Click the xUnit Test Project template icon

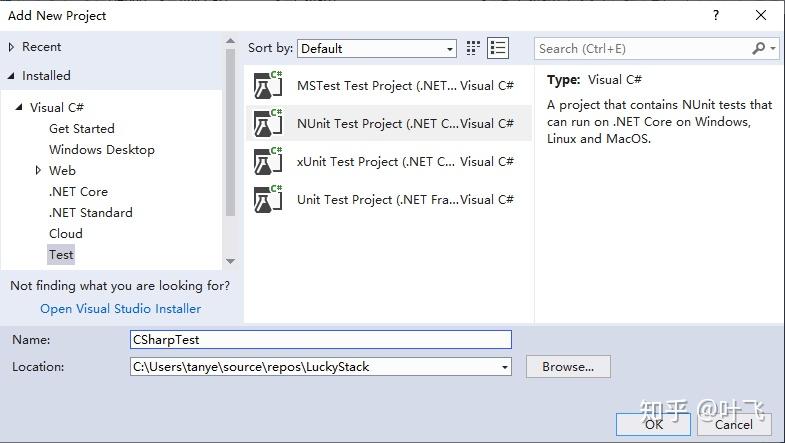pyautogui.click(x=268, y=162)
